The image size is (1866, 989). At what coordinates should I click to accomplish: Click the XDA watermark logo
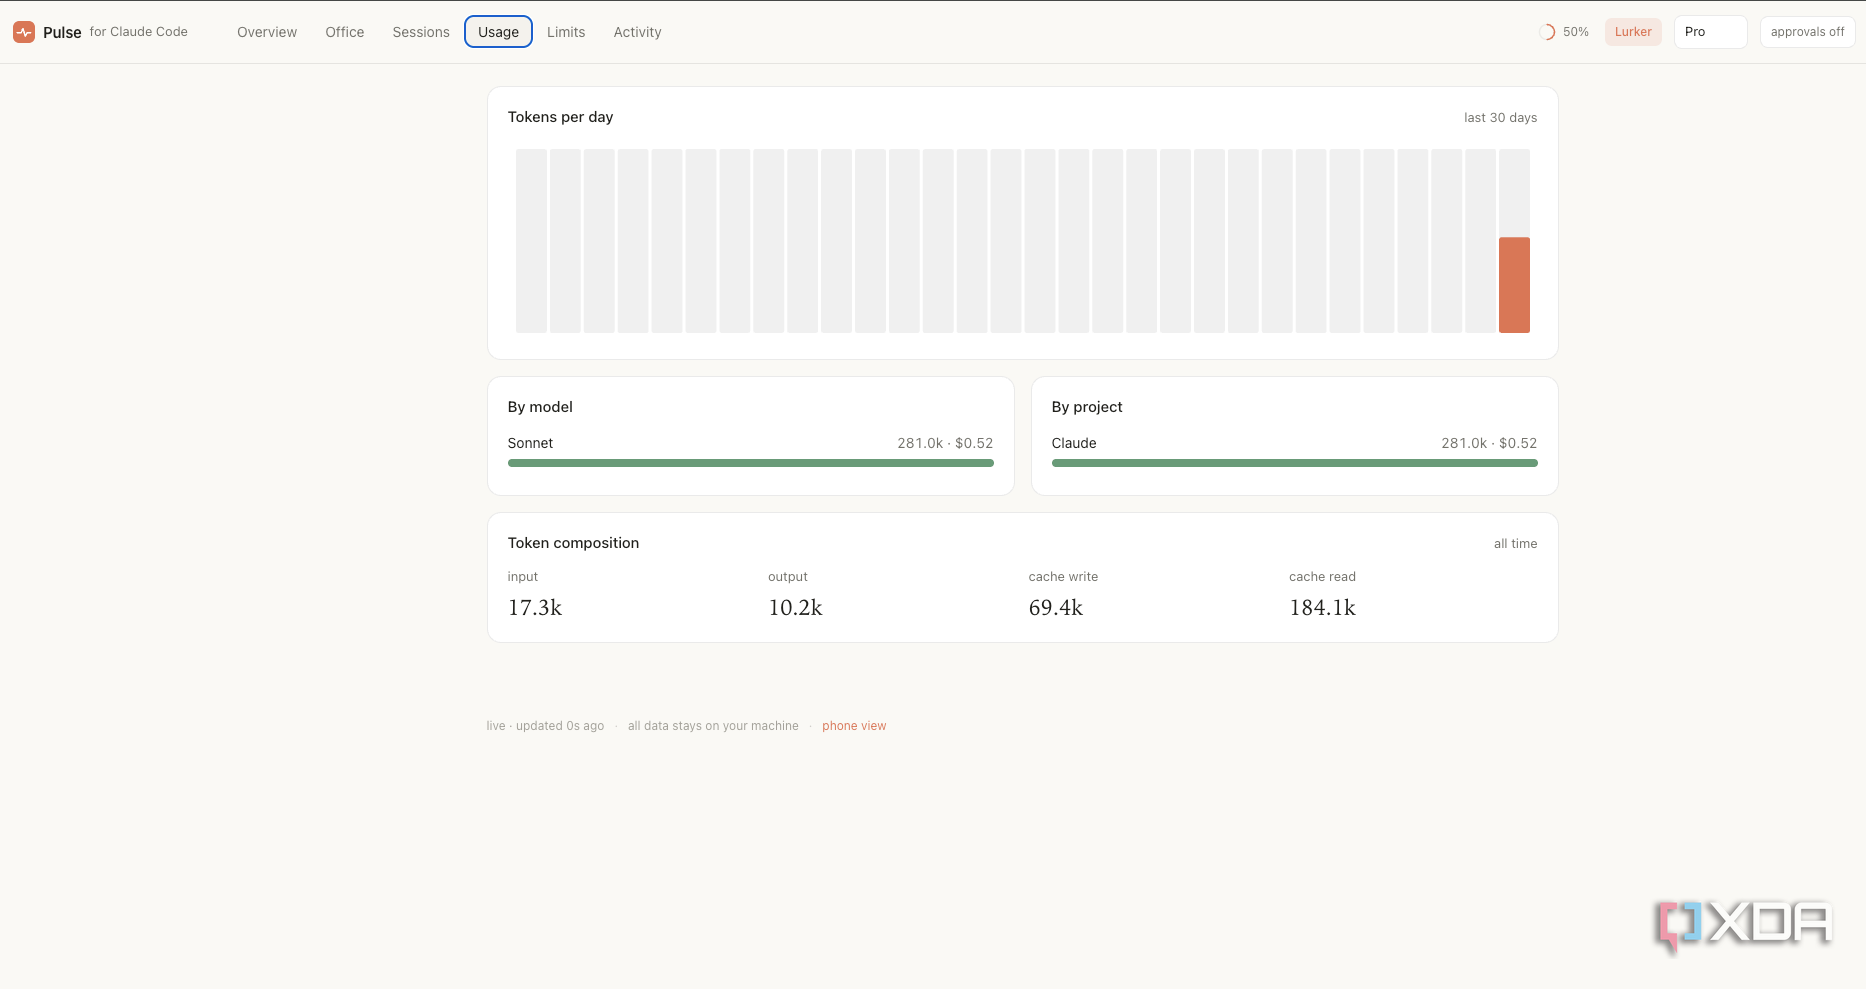(x=1744, y=925)
